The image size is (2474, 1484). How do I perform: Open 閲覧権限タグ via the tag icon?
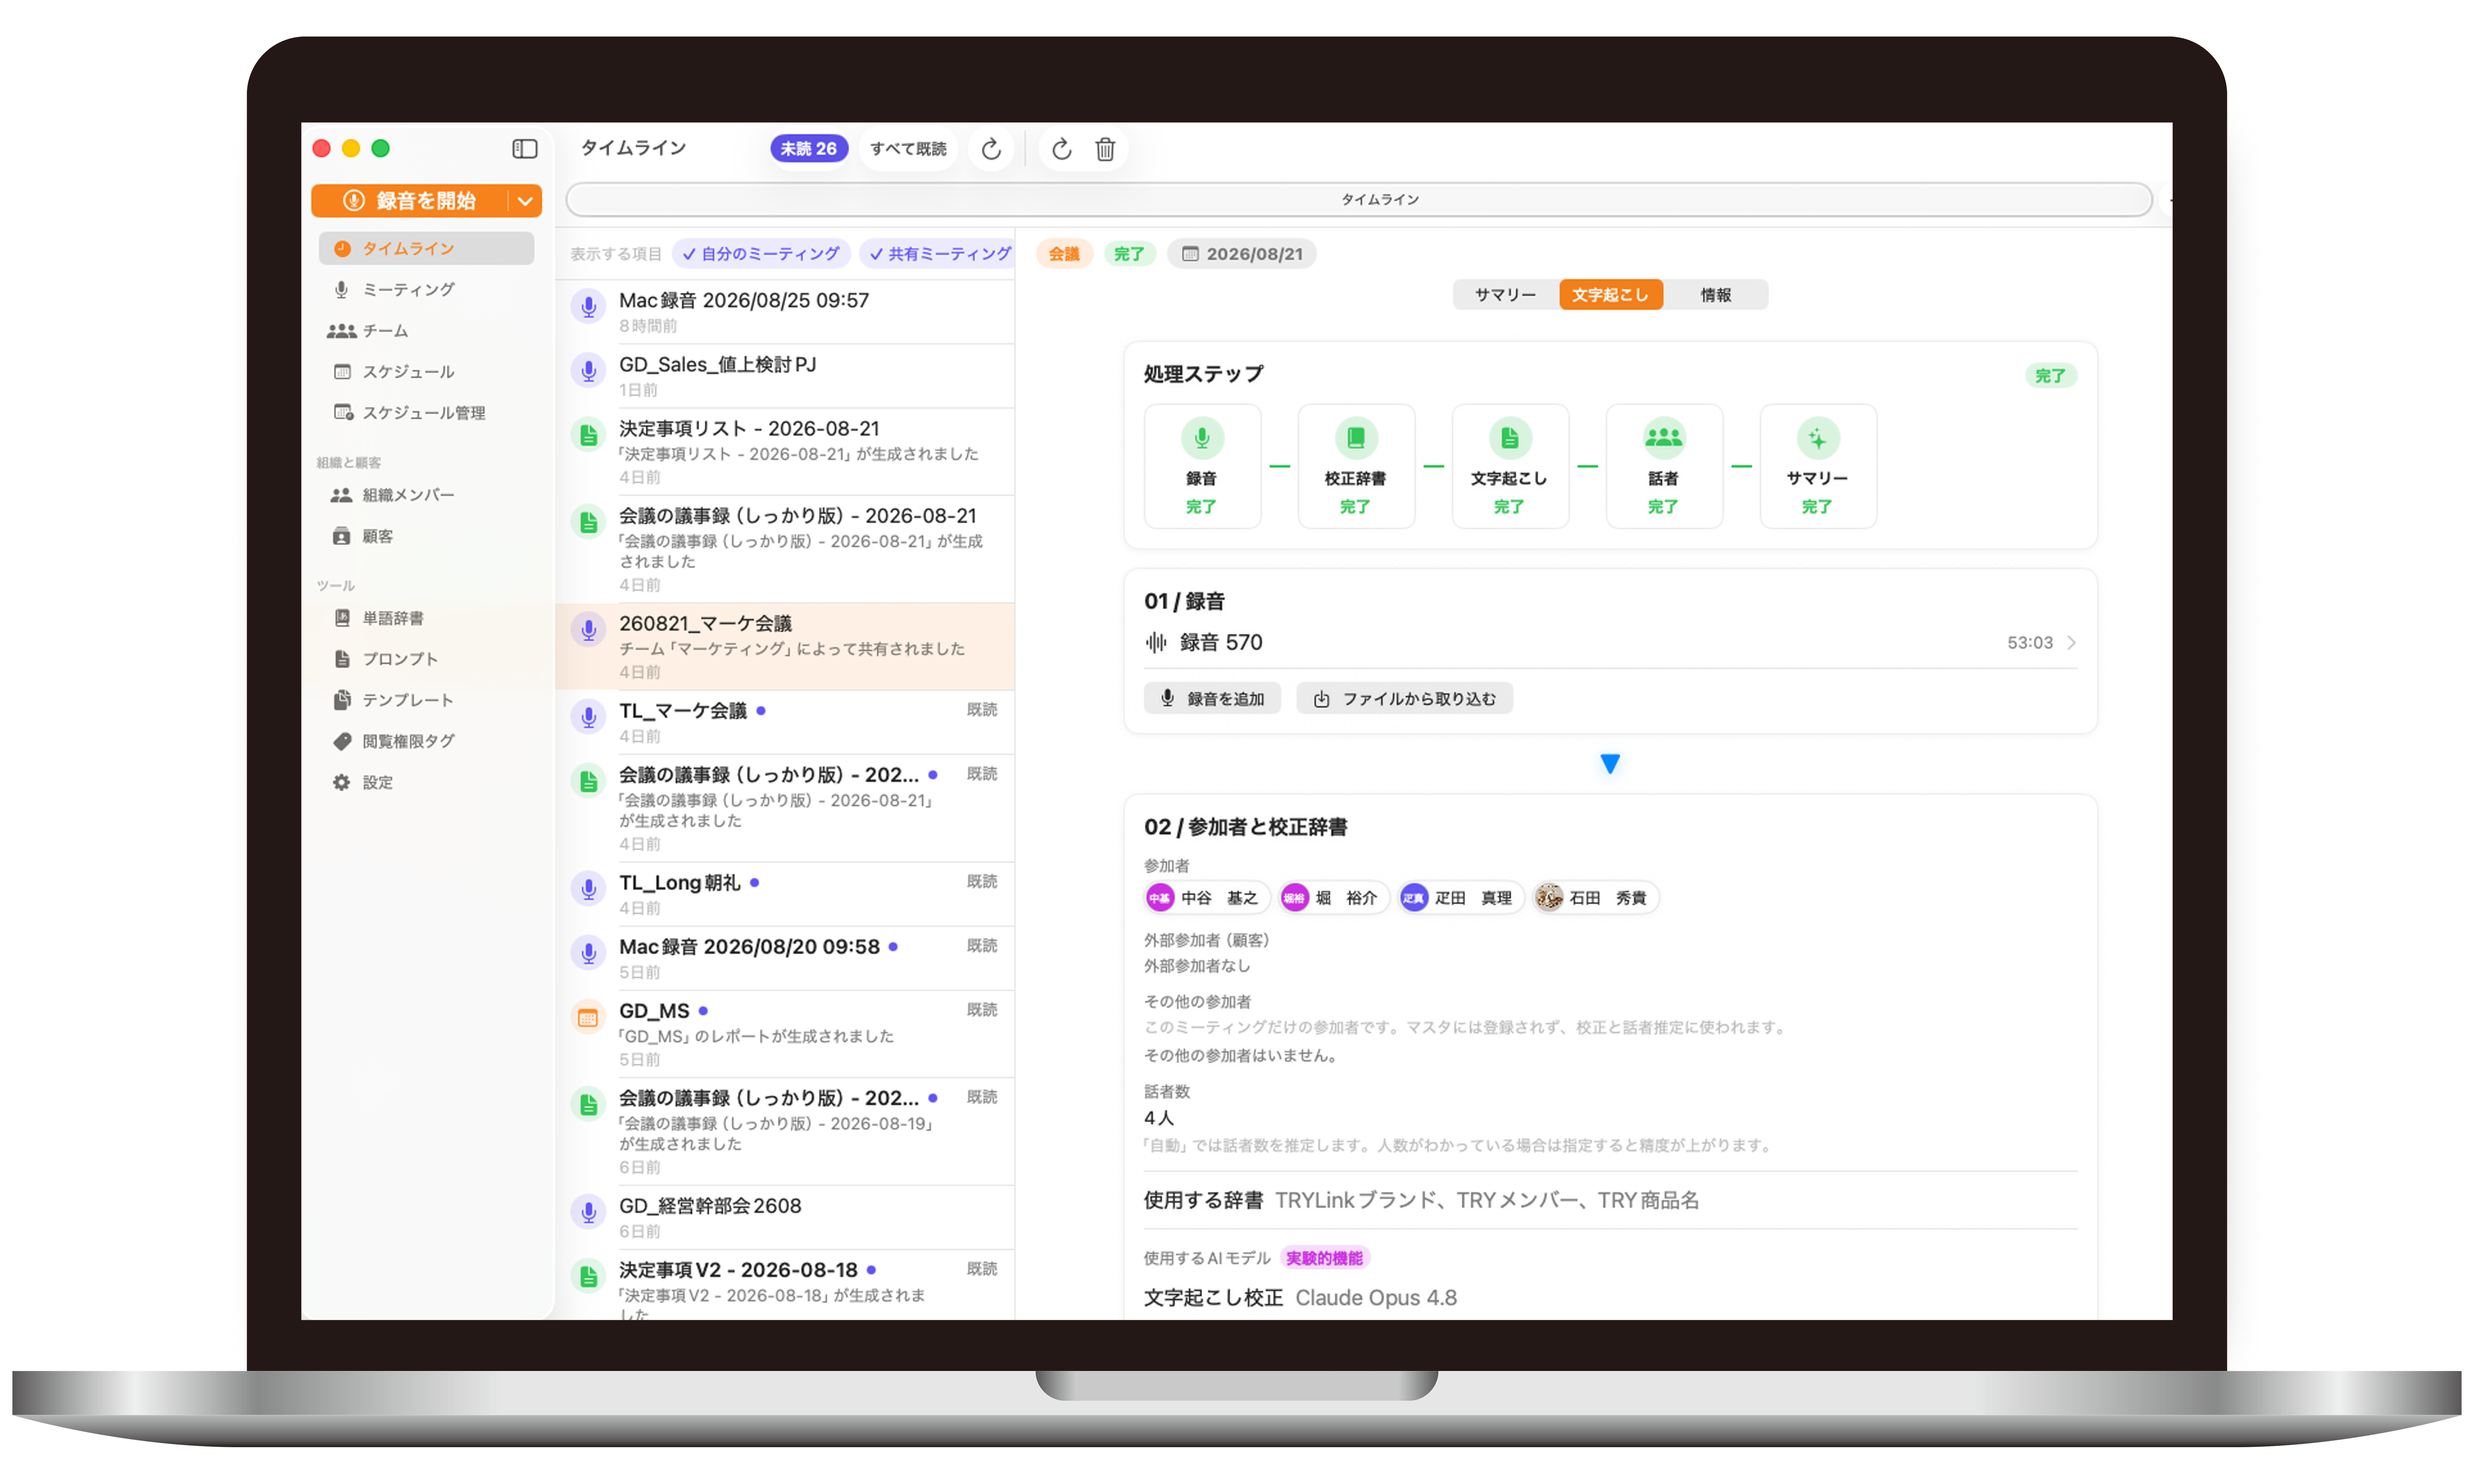click(x=342, y=741)
